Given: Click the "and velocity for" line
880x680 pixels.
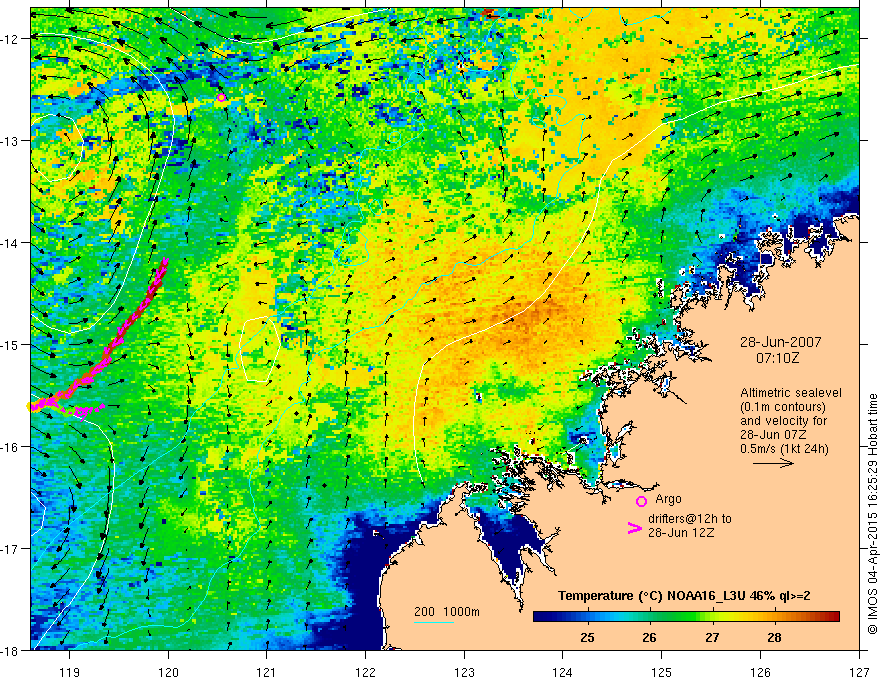Looking at the screenshot, I should pyautogui.click(x=783, y=421).
